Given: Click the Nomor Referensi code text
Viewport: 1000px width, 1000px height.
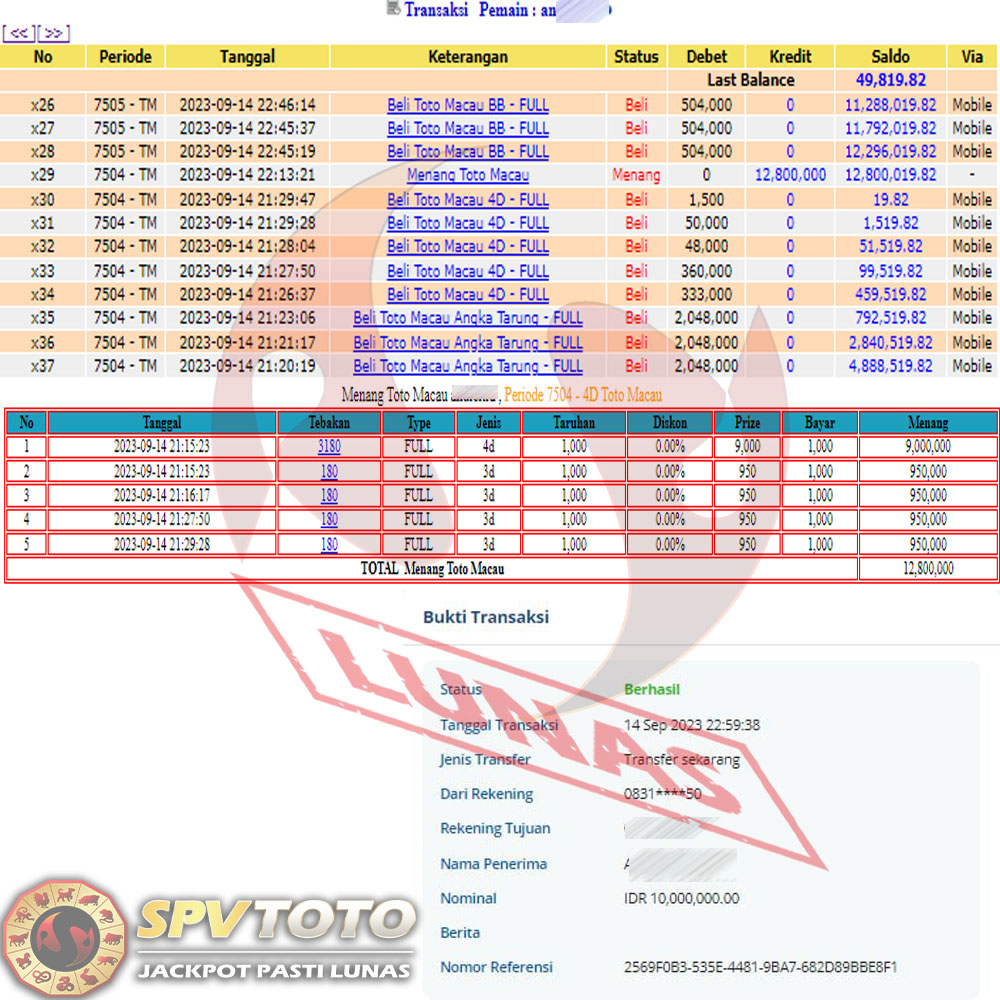Looking at the screenshot, I should click(x=760, y=967).
